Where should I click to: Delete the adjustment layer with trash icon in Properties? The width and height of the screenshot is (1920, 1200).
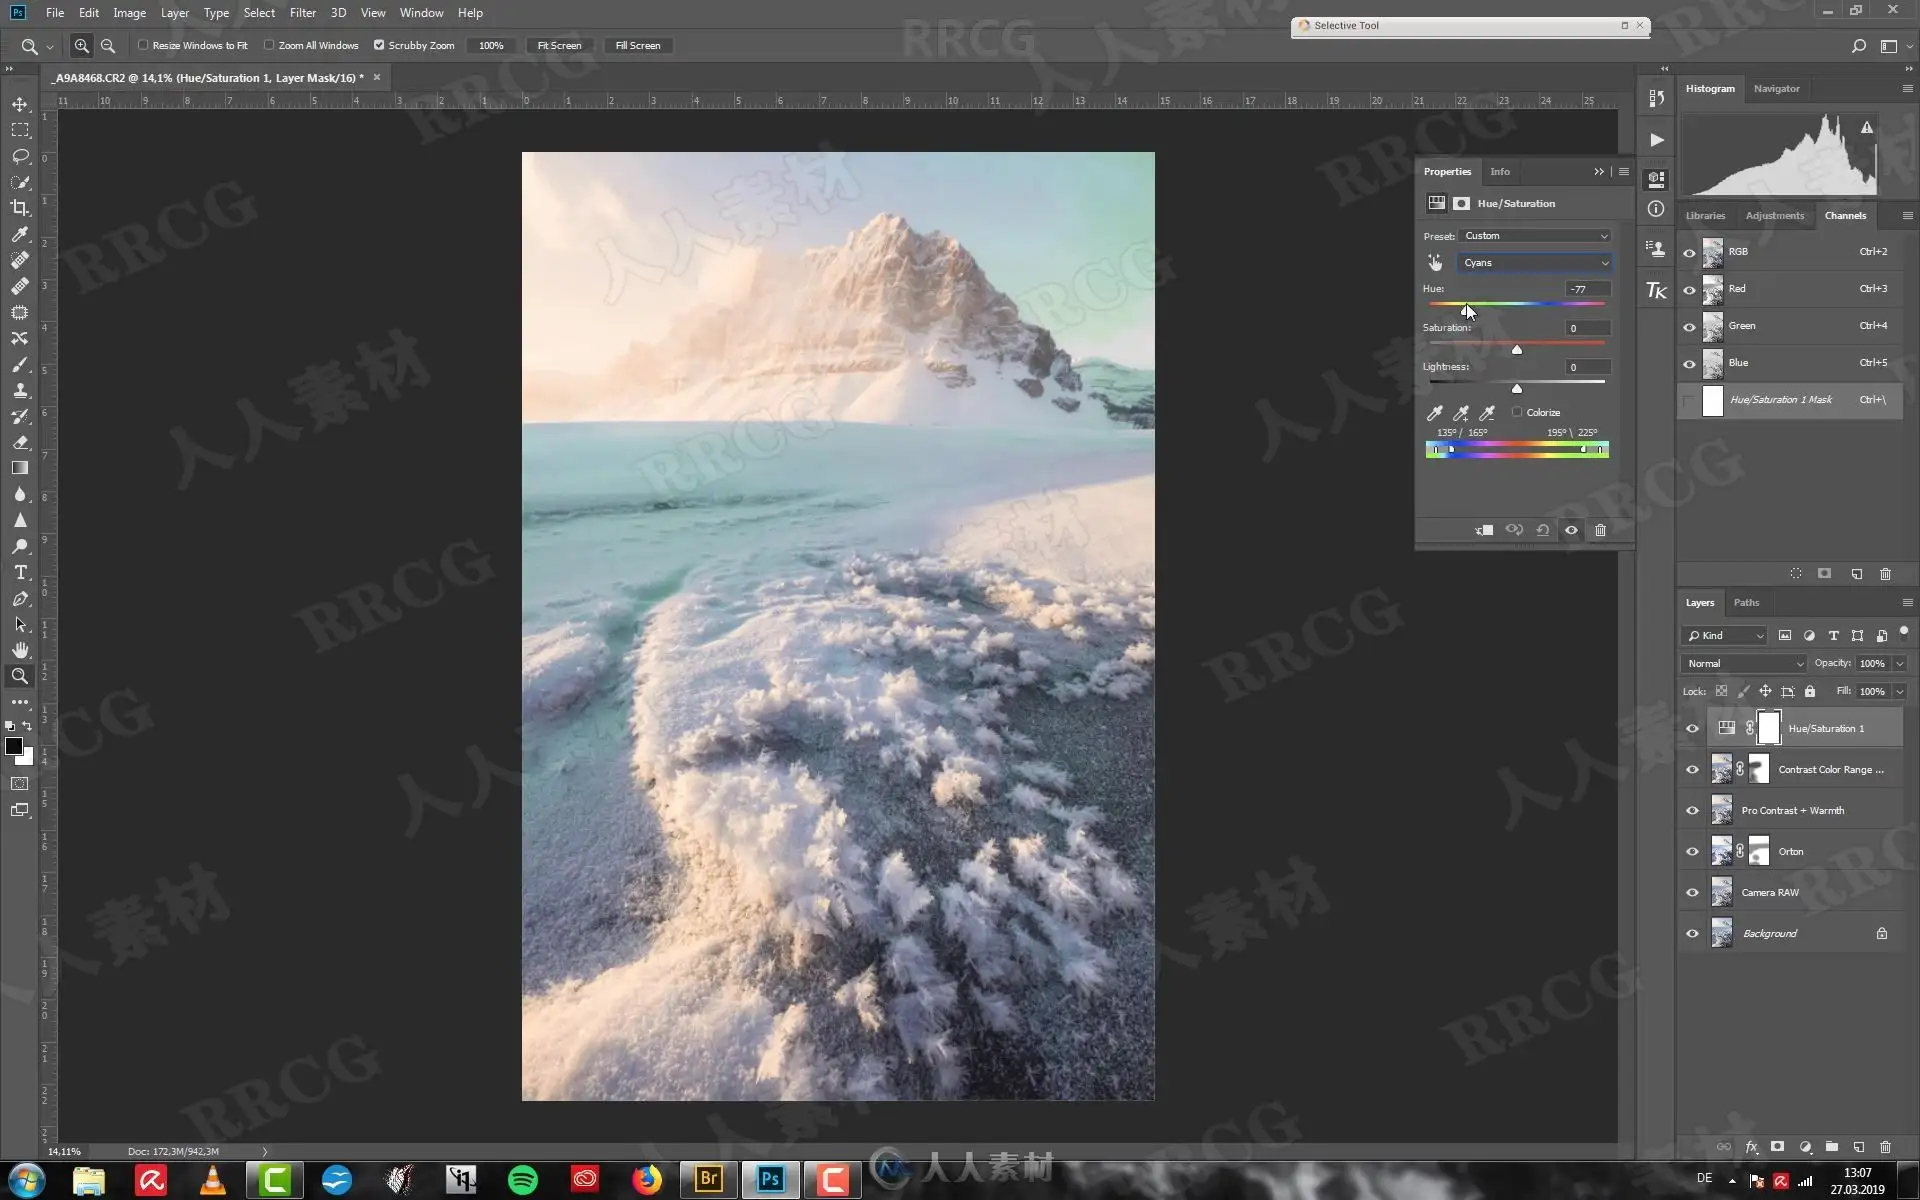pos(1600,530)
